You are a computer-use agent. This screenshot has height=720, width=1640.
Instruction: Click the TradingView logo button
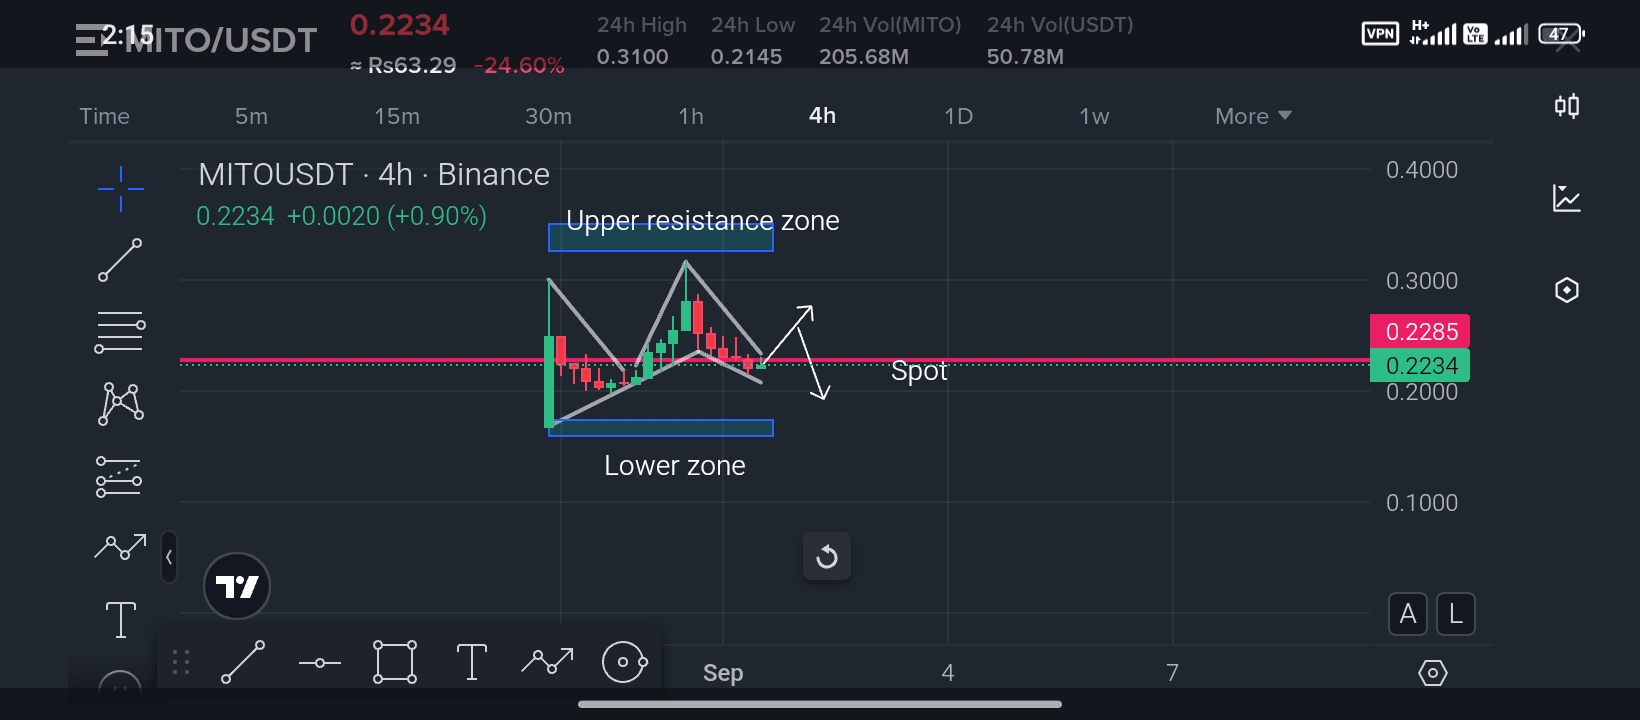[237, 586]
